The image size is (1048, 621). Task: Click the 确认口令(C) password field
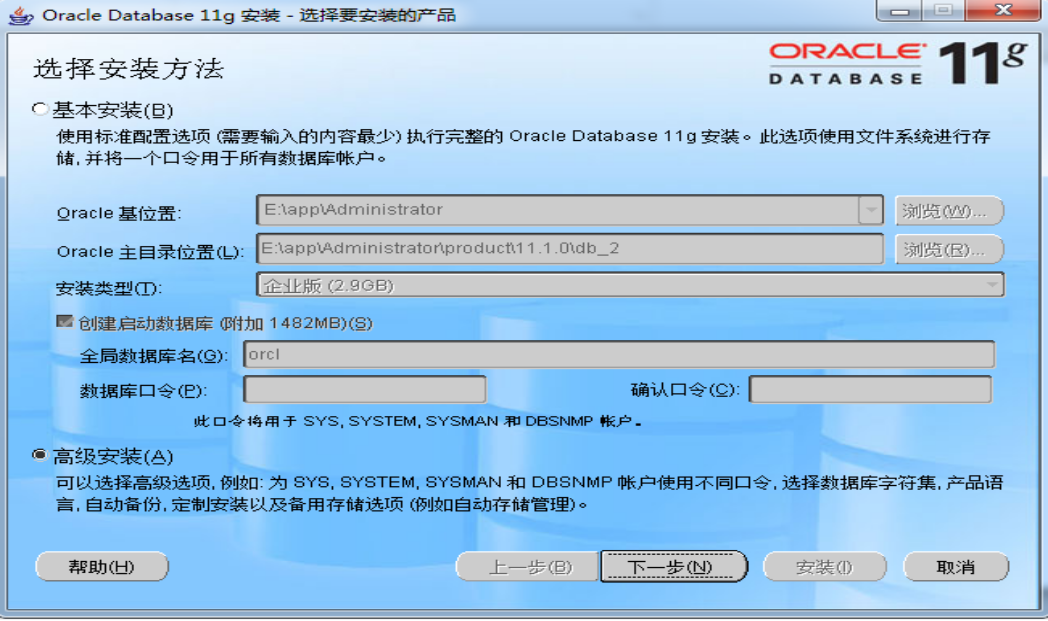click(x=870, y=389)
